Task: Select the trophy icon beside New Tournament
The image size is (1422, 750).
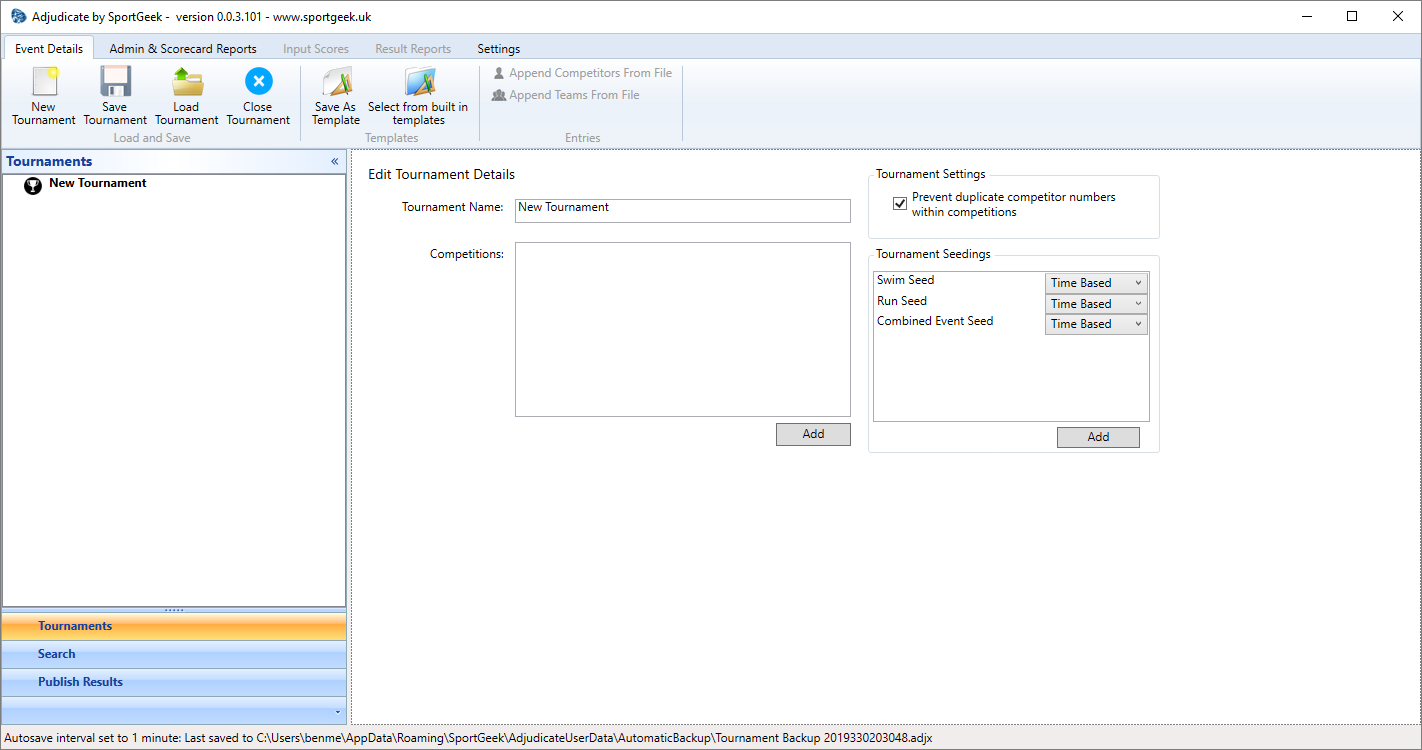Action: (x=33, y=185)
